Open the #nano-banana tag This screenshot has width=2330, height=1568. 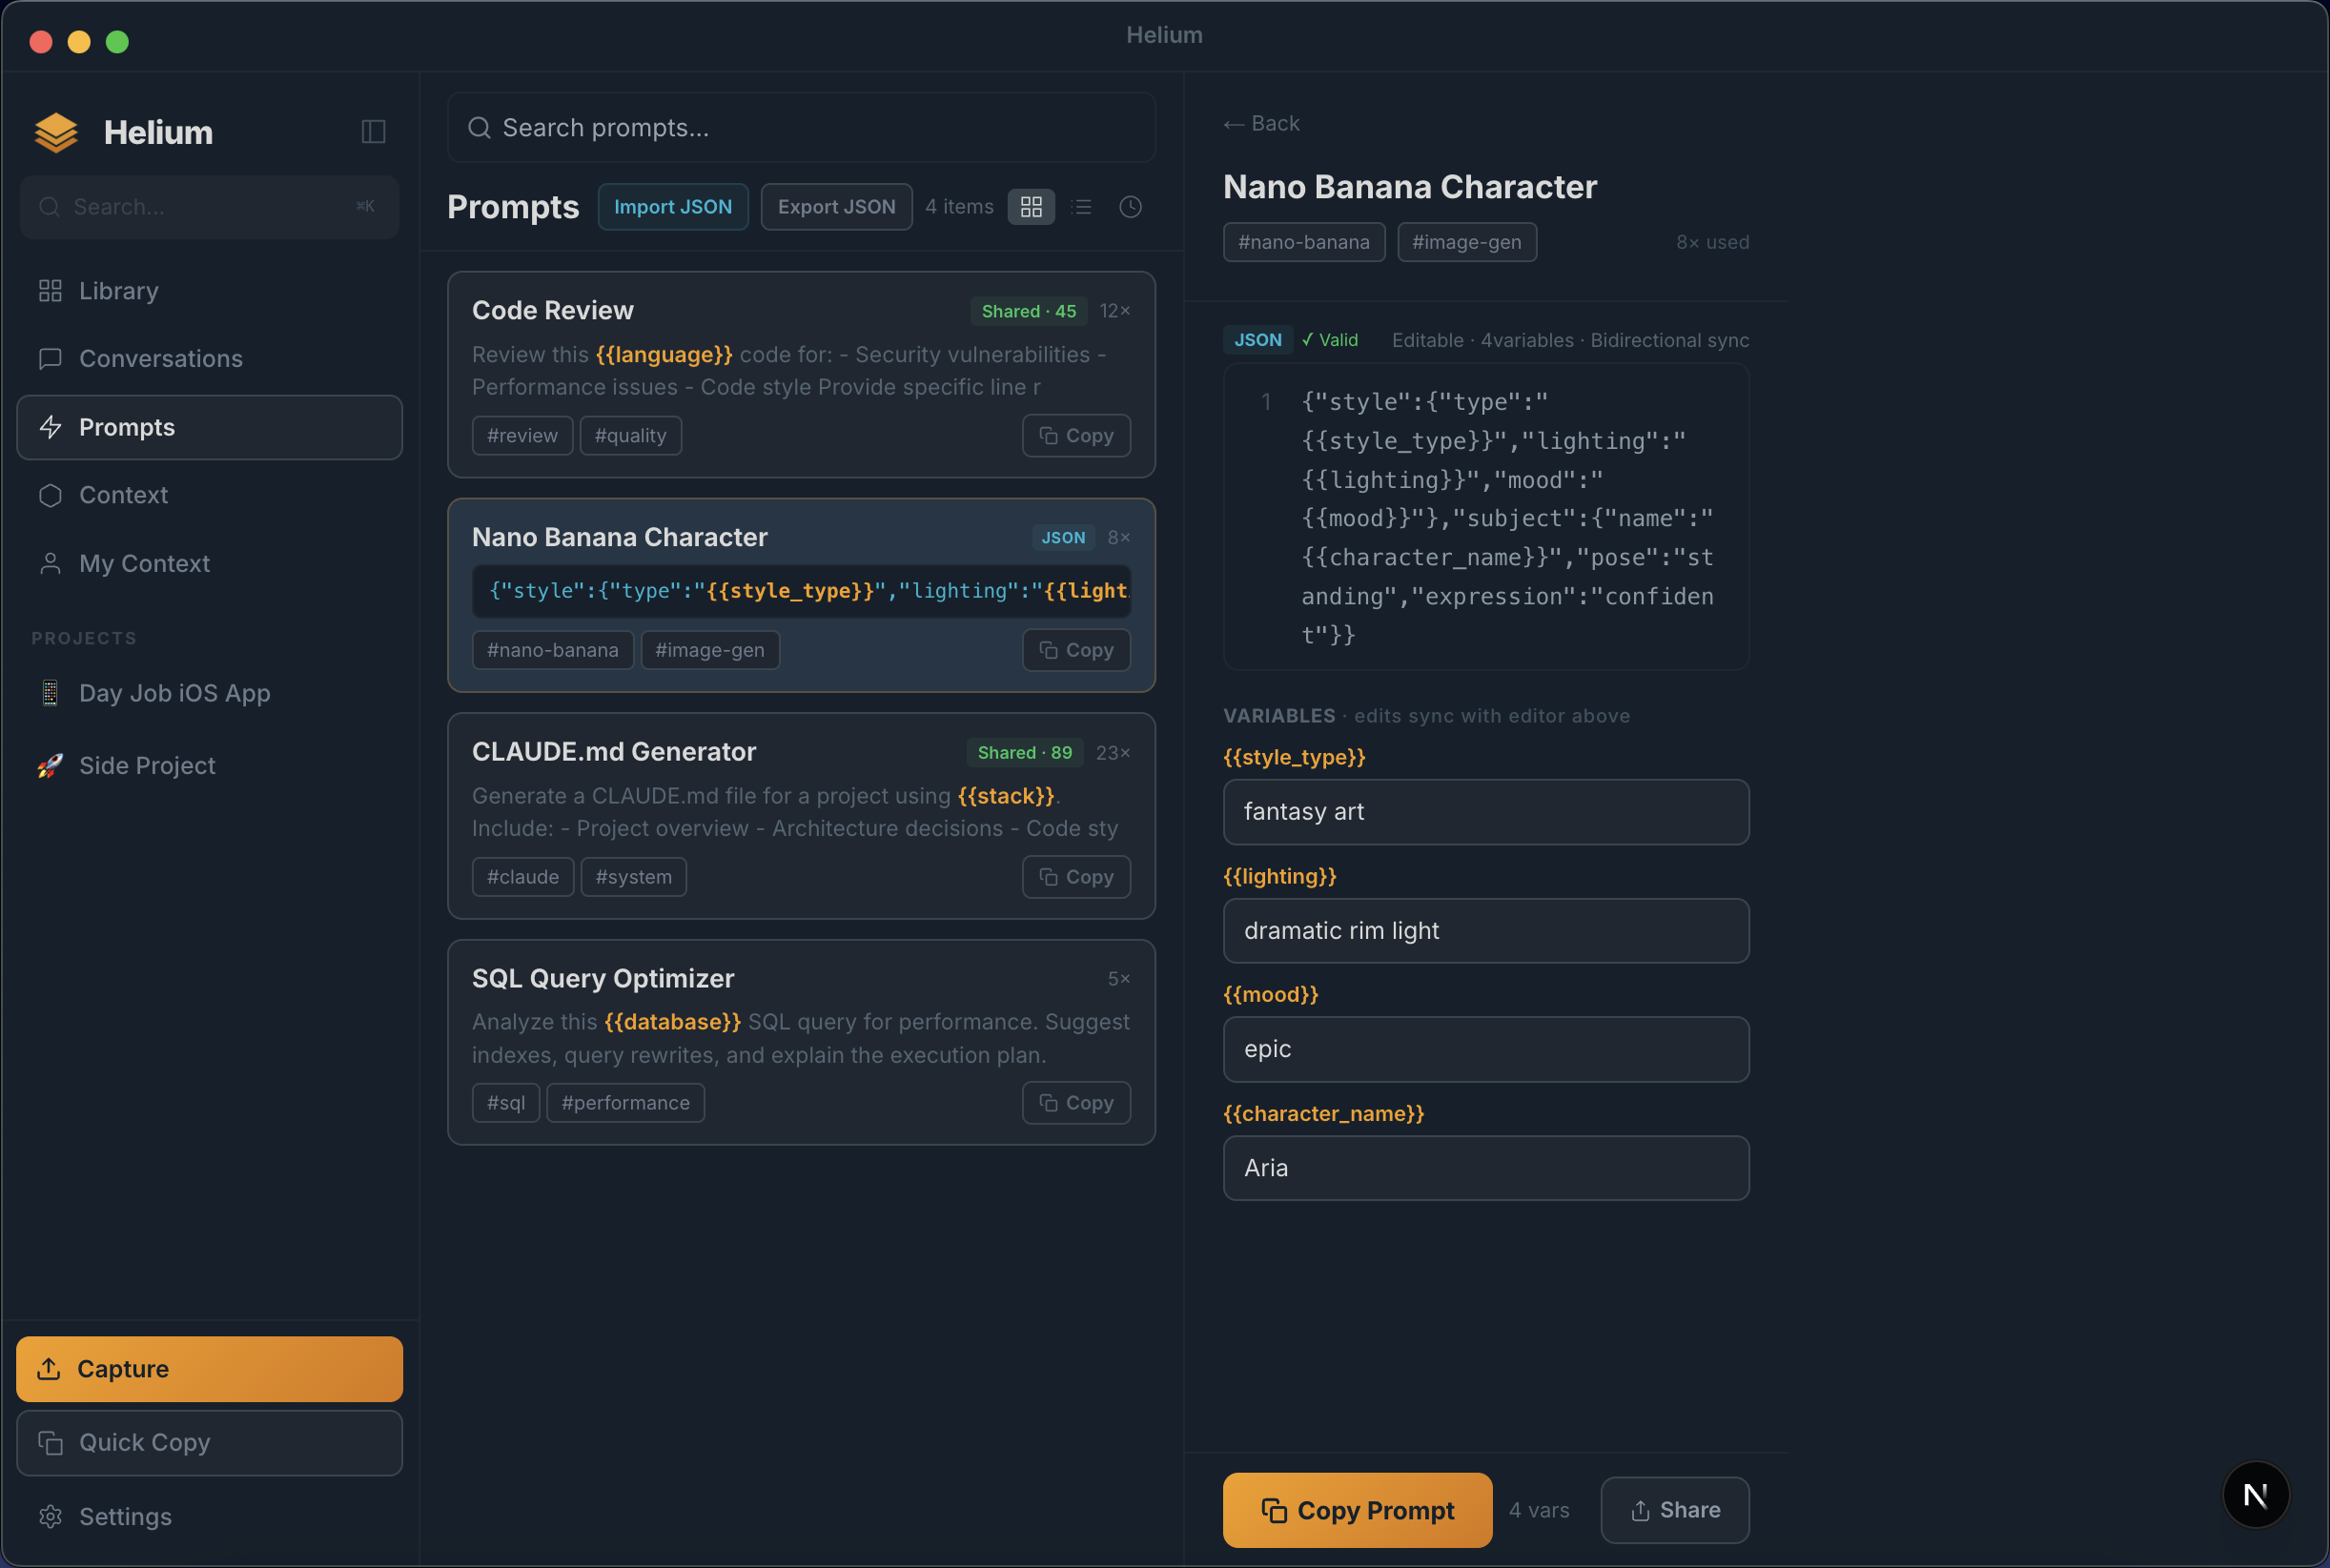click(1303, 242)
